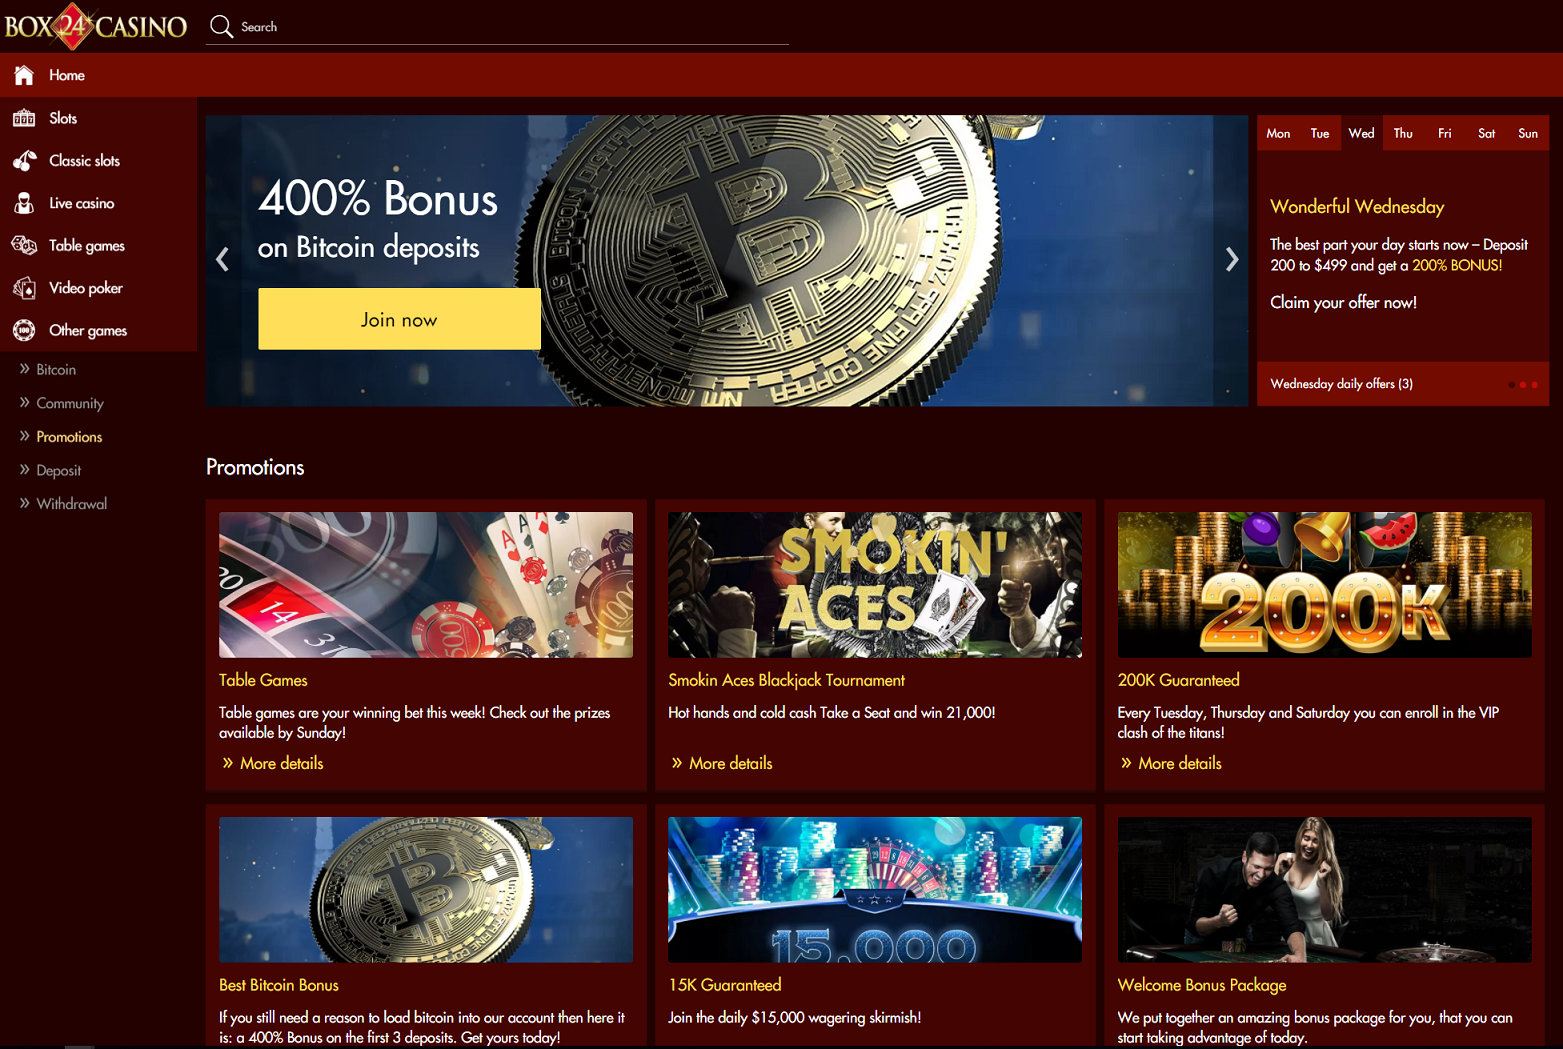Open the Video poker cards icon
The image size is (1563, 1049).
(24, 288)
